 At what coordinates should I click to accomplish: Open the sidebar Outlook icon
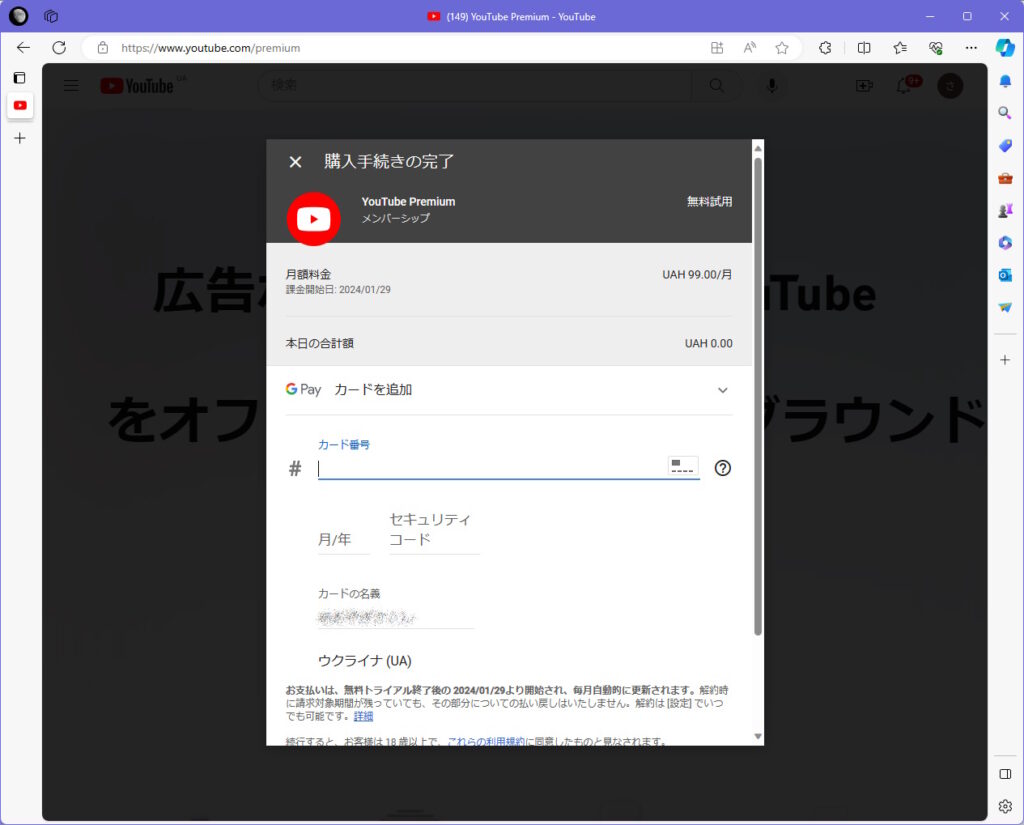point(1005,275)
